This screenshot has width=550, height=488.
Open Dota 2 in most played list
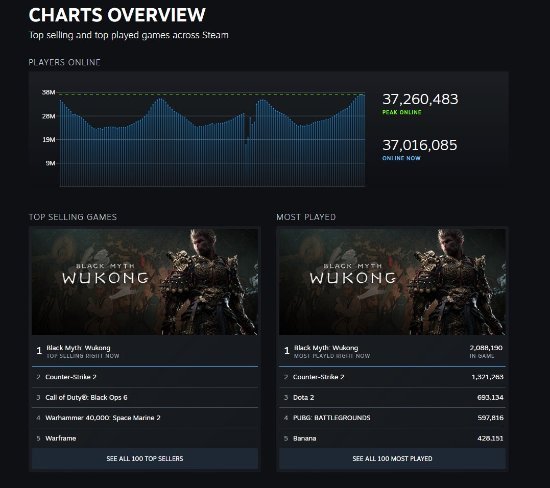click(x=393, y=397)
